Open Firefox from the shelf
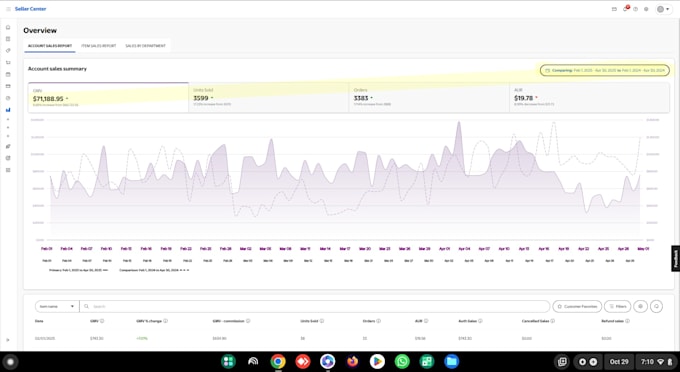 coord(353,362)
